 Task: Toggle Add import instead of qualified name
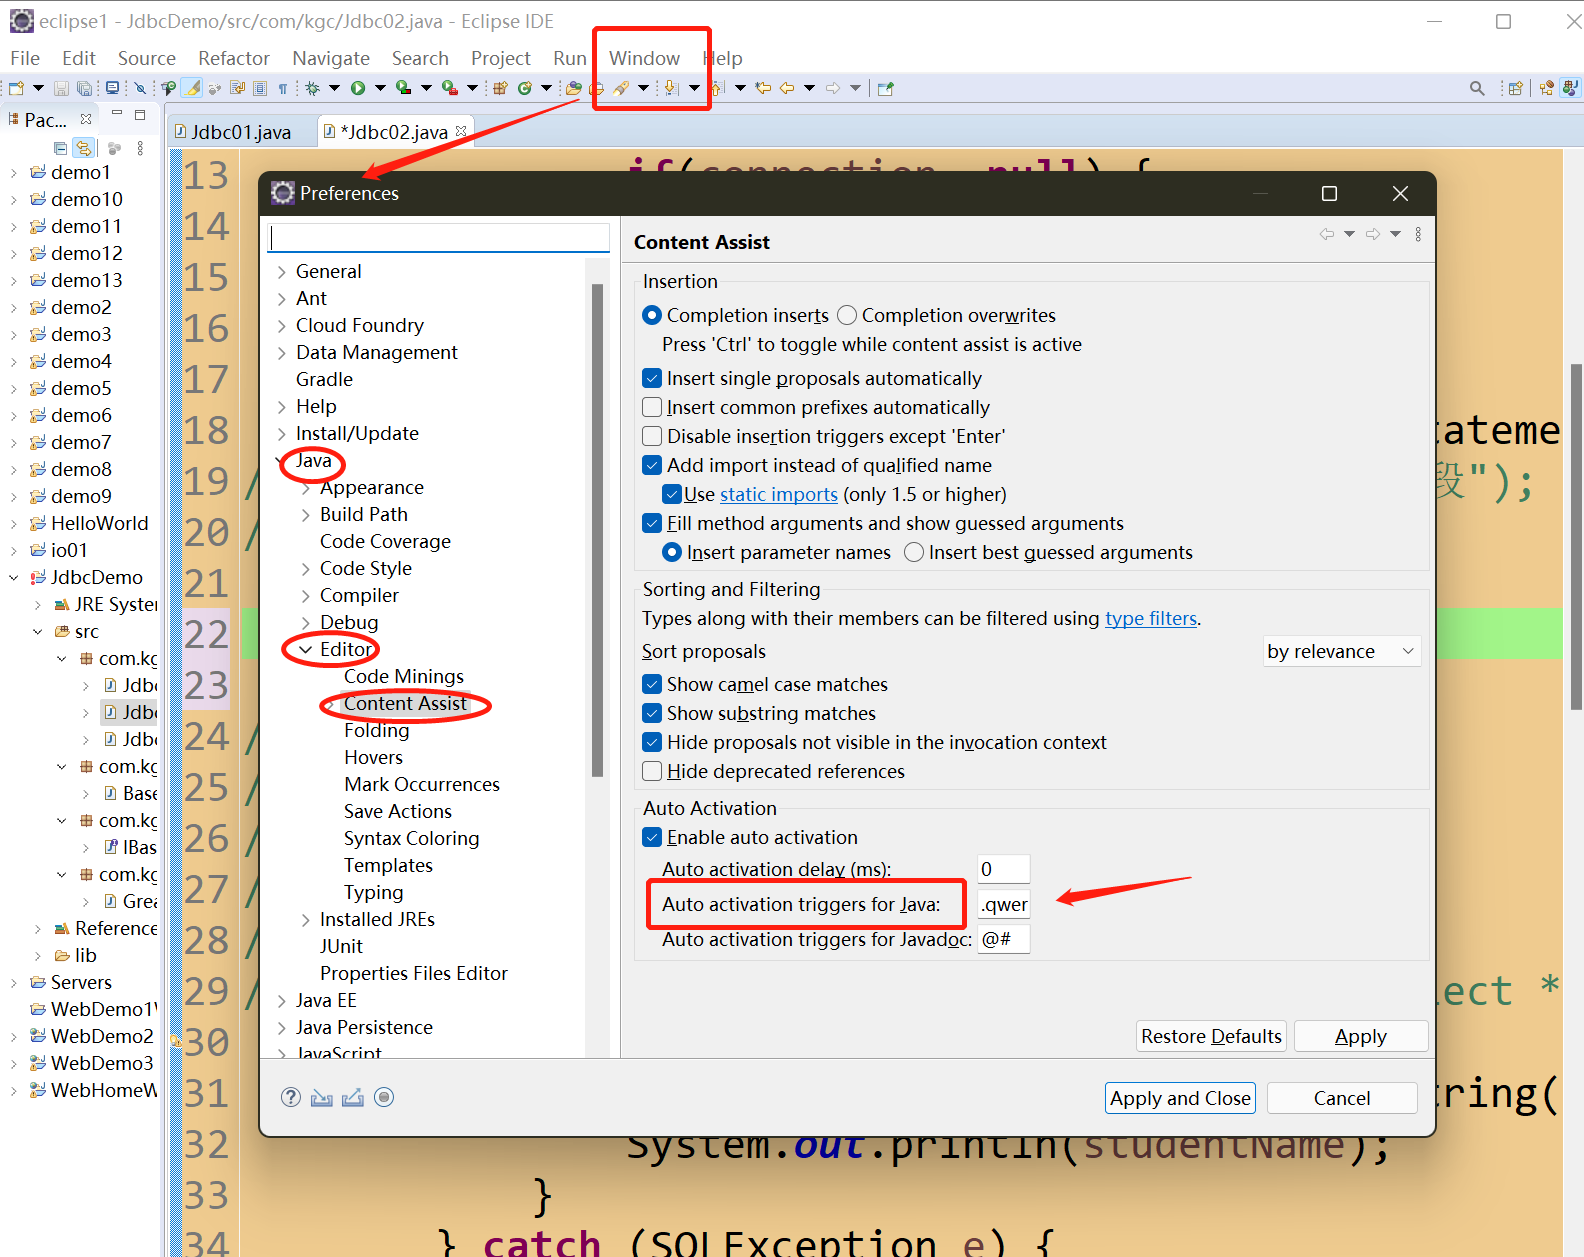(x=652, y=465)
